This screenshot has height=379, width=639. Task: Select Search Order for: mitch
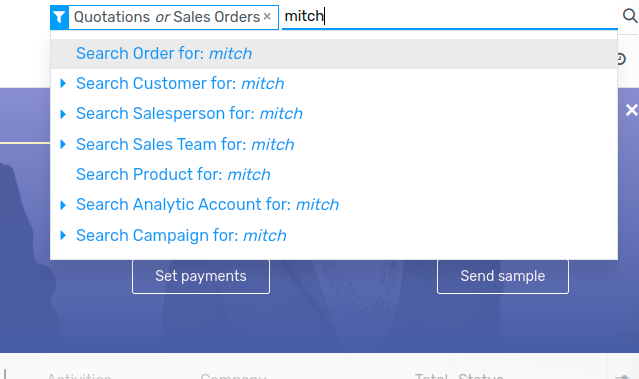coord(334,53)
